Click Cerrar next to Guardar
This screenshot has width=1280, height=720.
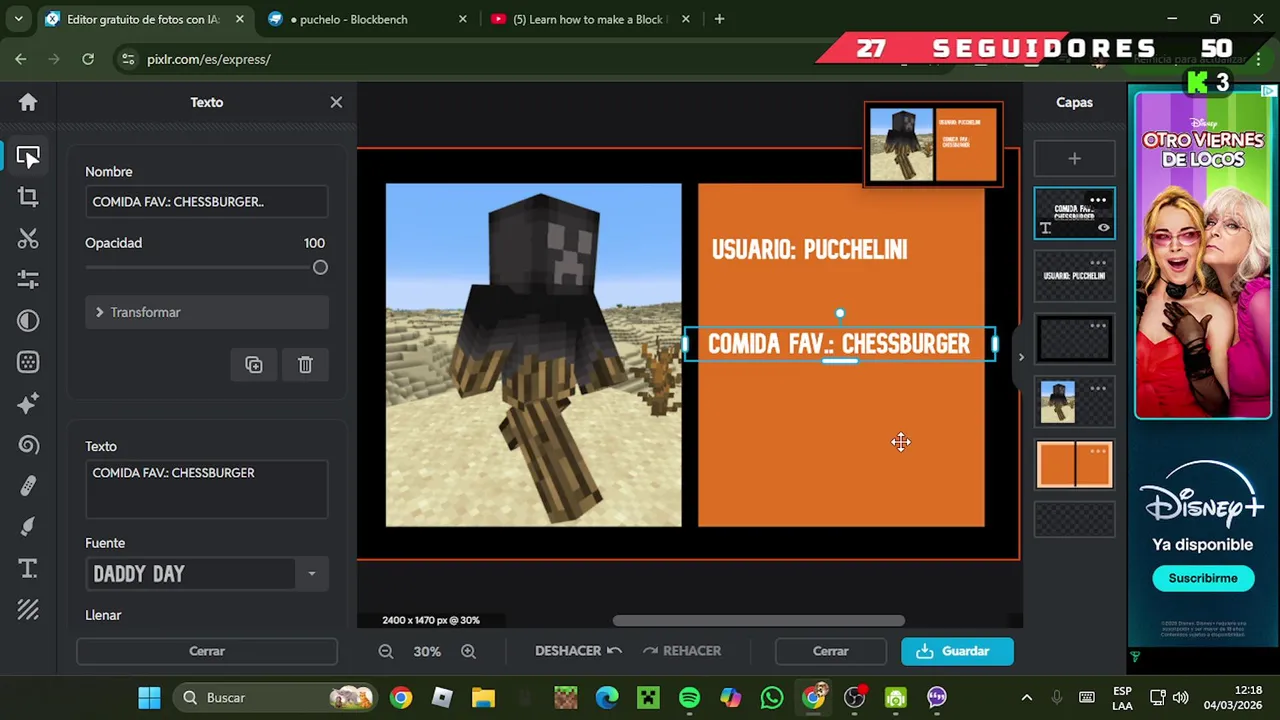pos(830,651)
